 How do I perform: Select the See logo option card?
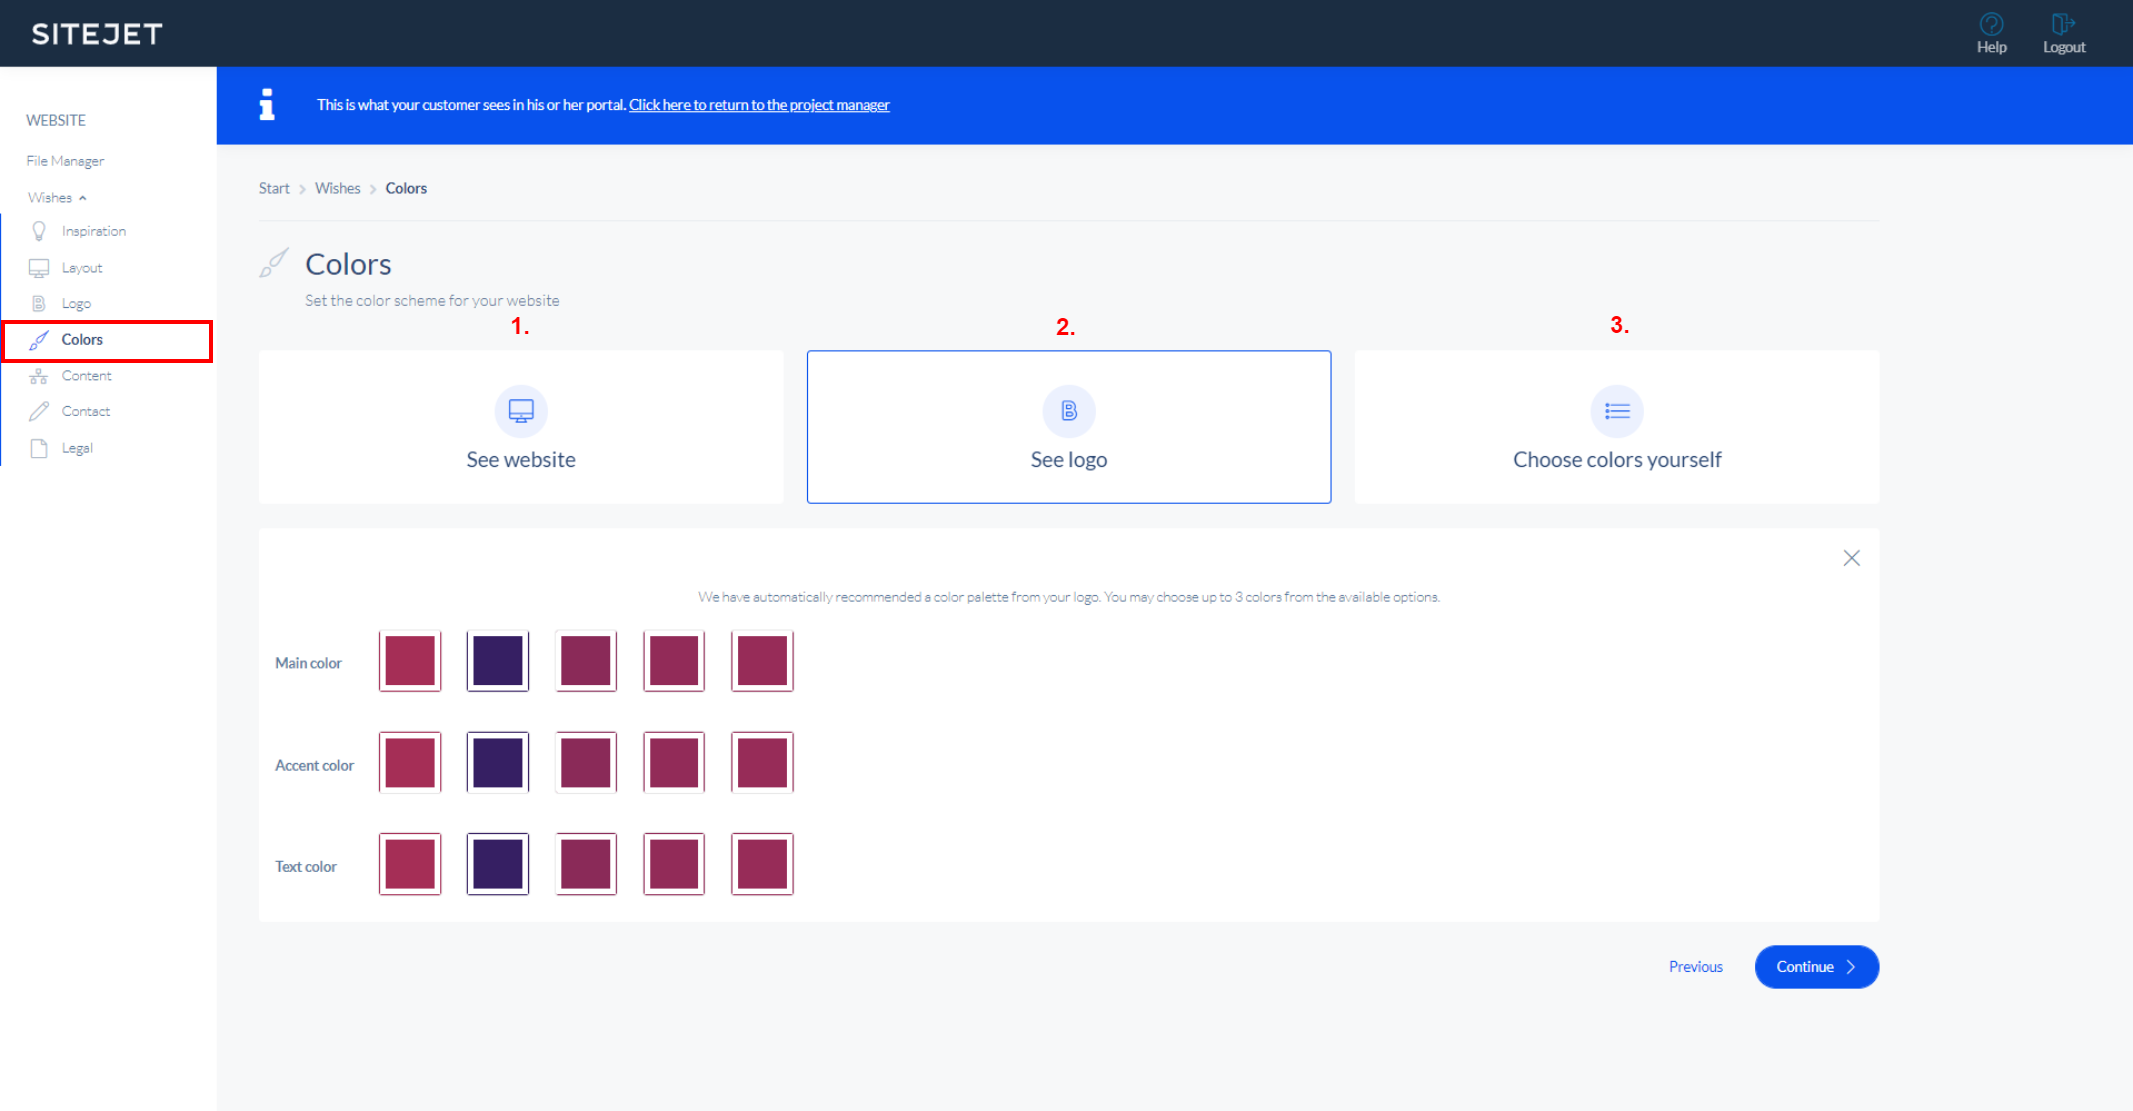tap(1068, 427)
